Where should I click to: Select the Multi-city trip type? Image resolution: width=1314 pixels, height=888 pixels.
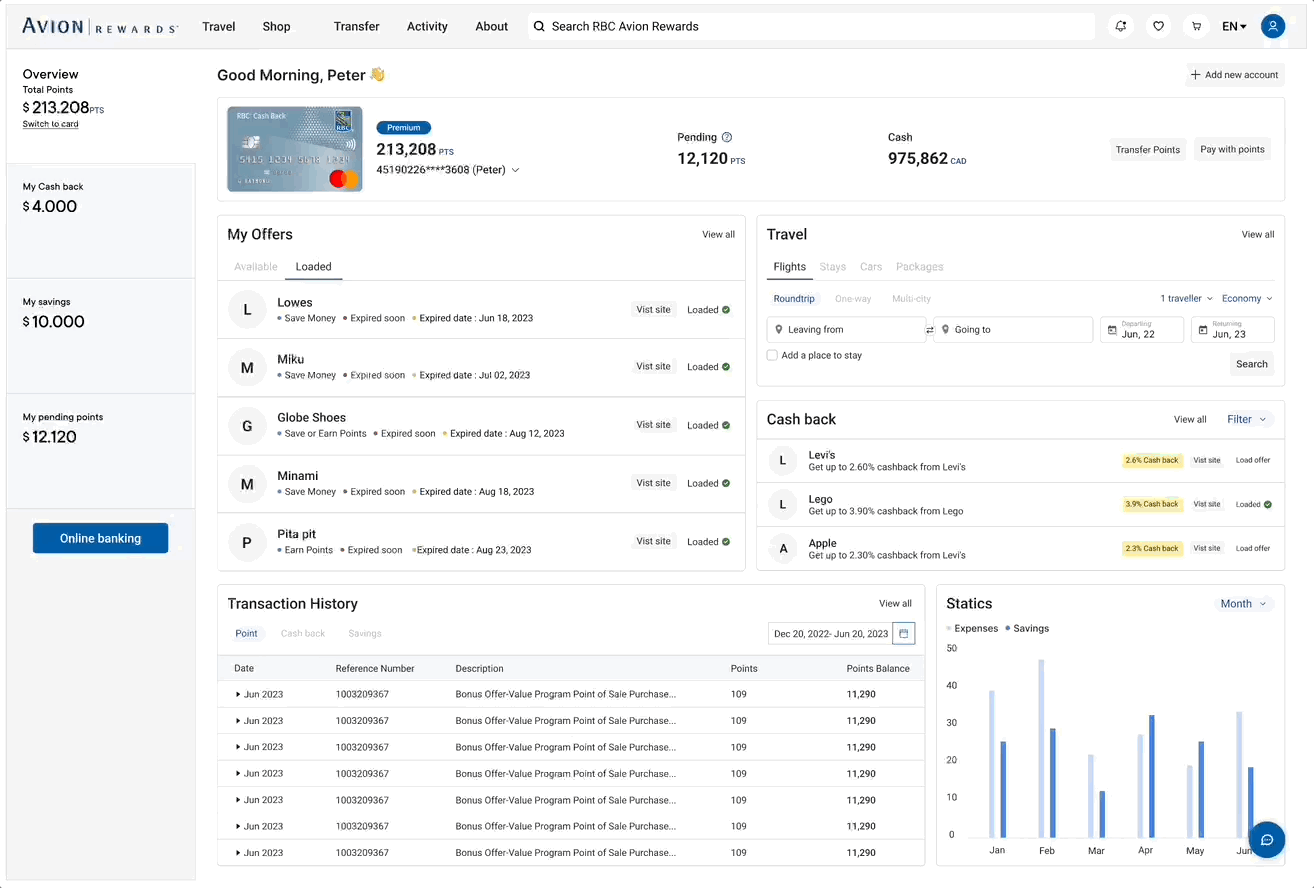pos(911,299)
